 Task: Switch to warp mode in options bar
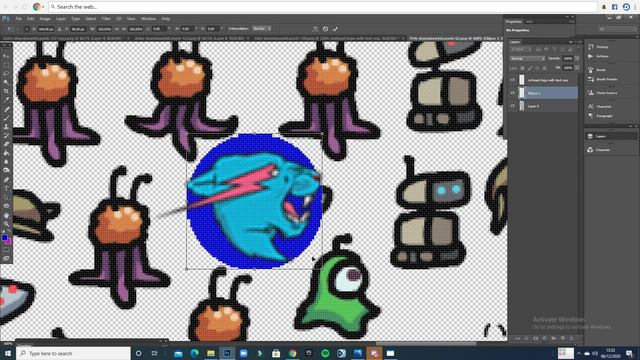click(x=315, y=29)
